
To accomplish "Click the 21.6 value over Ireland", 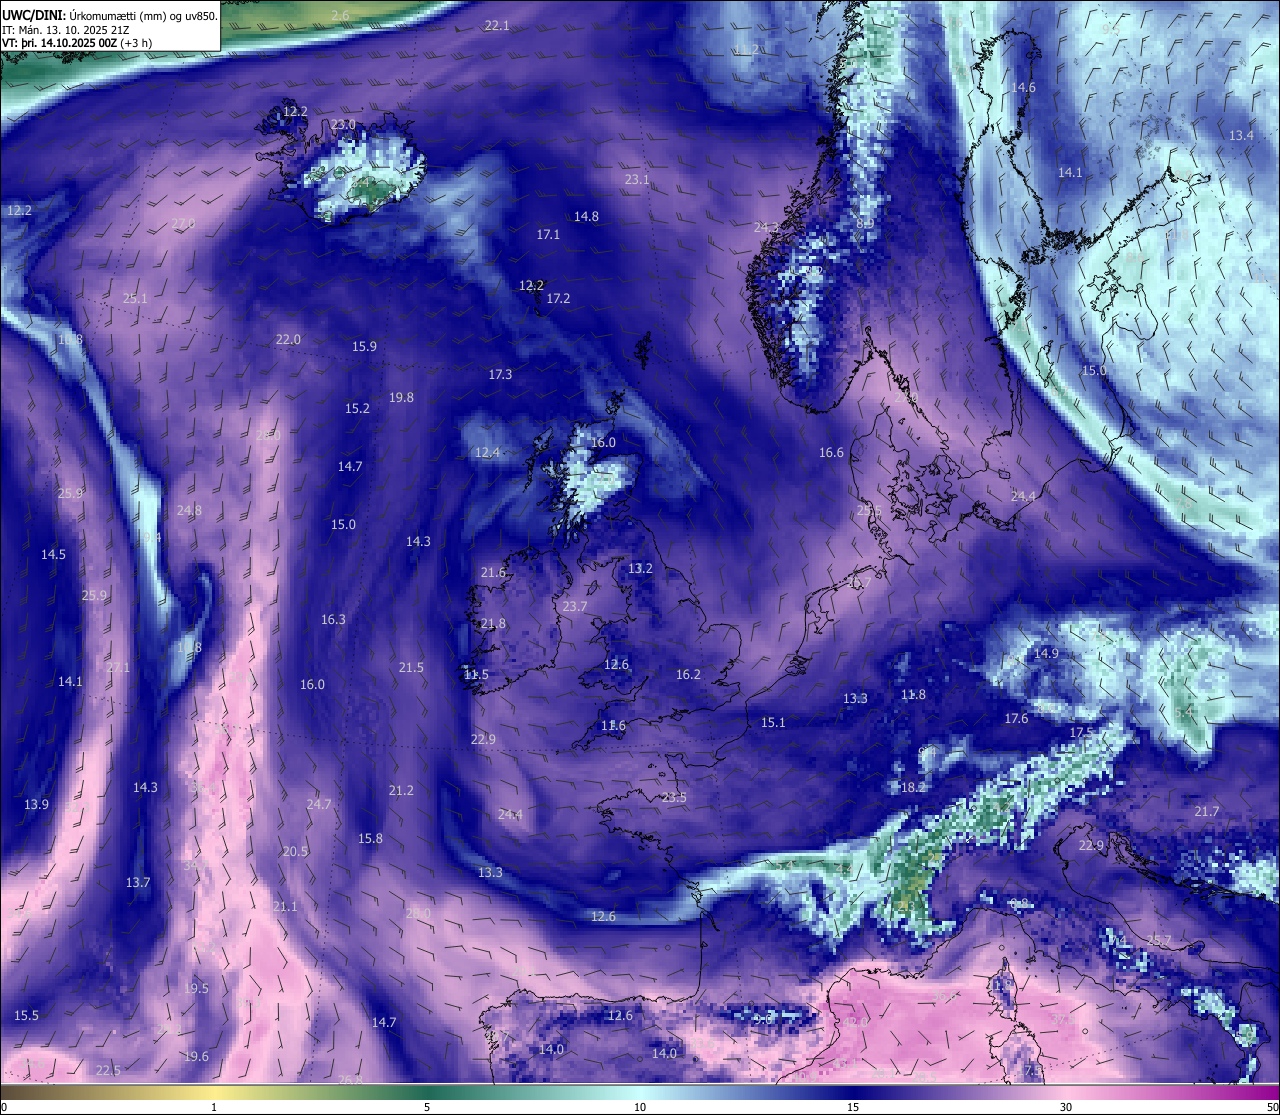I will 493,572.
